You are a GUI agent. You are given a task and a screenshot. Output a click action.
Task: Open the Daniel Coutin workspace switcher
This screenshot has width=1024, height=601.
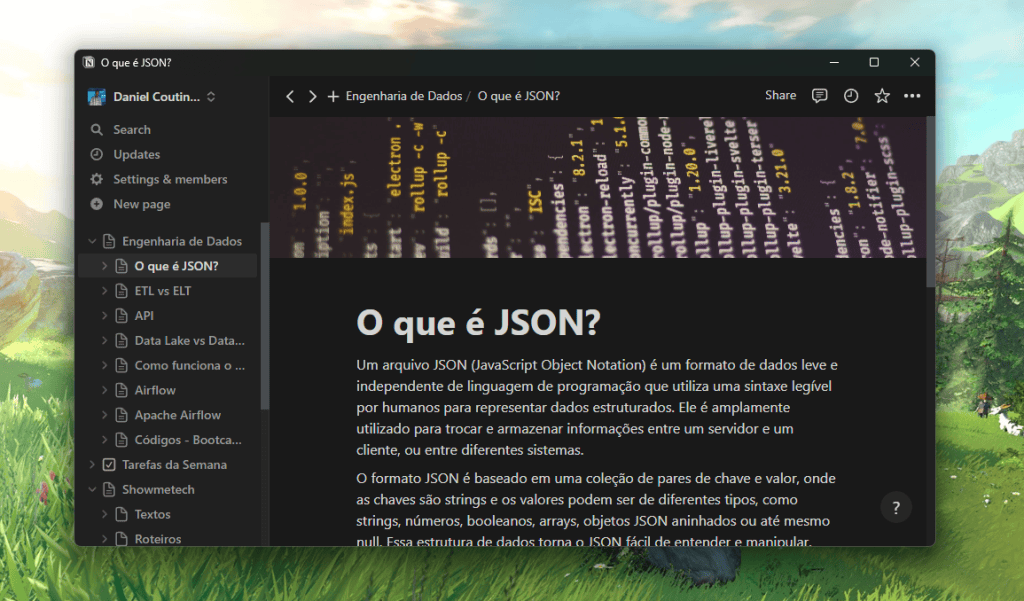point(152,97)
